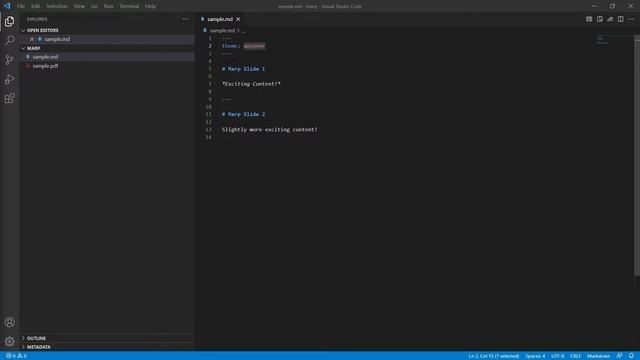The image size is (640, 360).
Task: Click the '# Marp Slide 1' heading
Action: pyautogui.click(x=243, y=69)
